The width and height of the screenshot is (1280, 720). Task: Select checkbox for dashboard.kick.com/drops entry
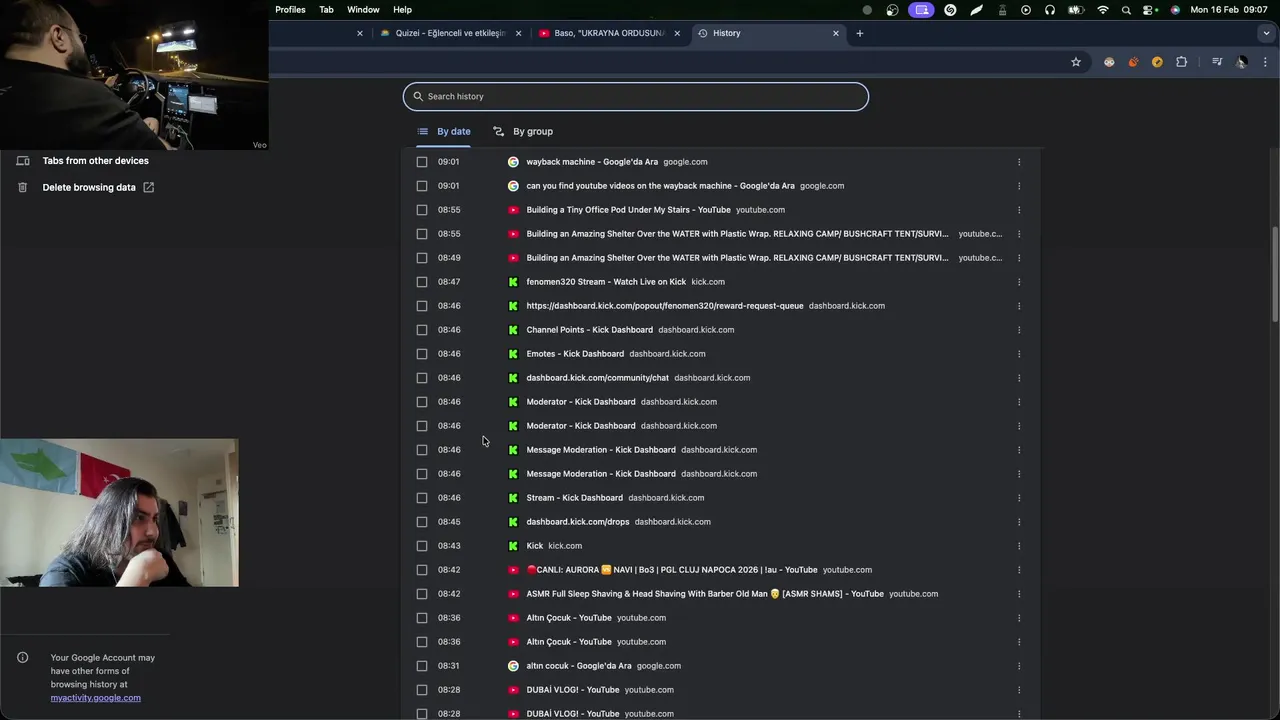(x=422, y=522)
